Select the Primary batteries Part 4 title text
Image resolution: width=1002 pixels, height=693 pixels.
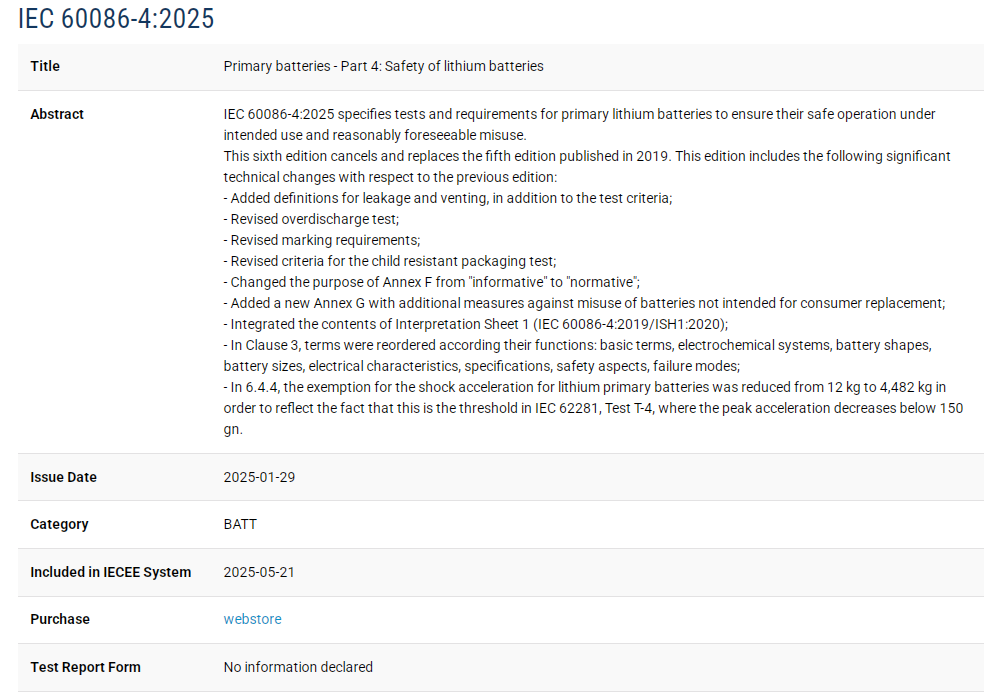[x=383, y=66]
